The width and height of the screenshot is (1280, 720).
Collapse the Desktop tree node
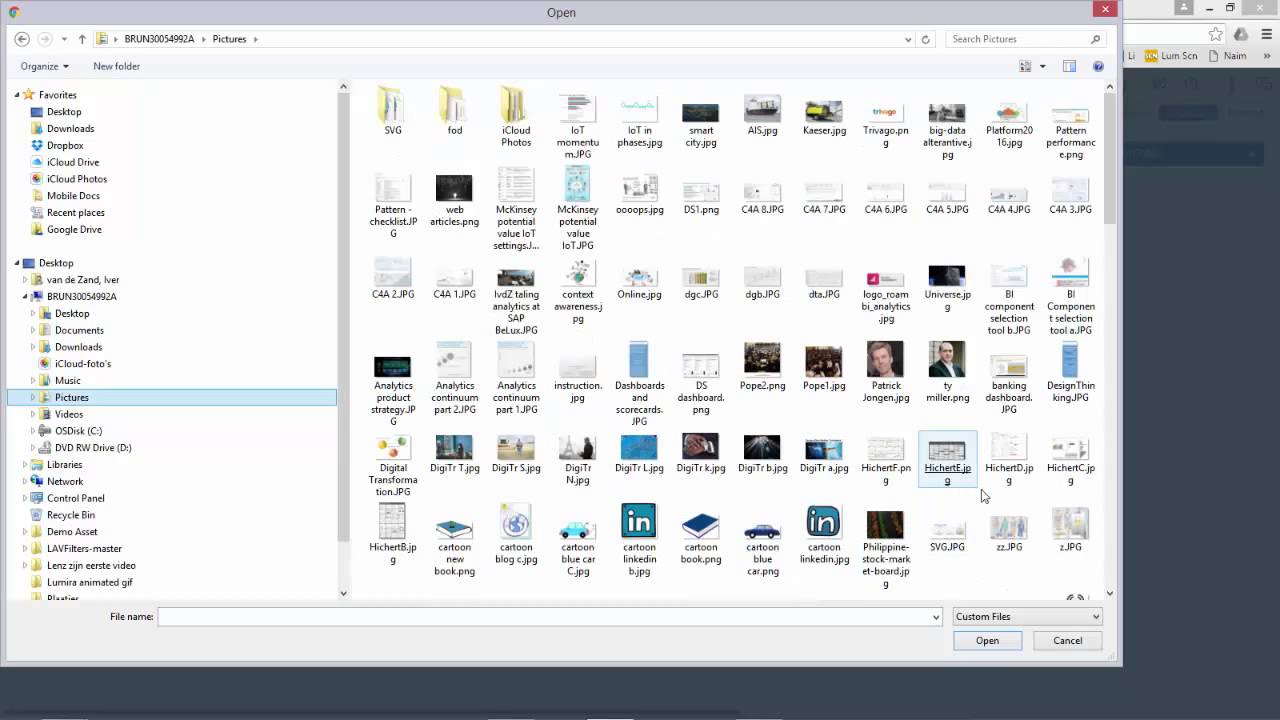17,263
